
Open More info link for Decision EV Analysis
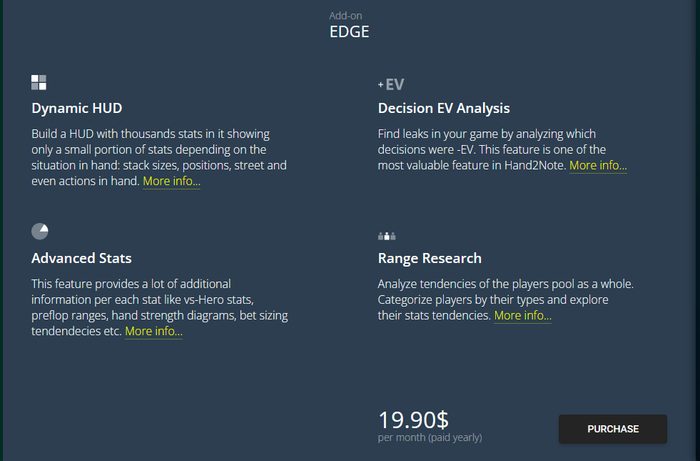(x=598, y=166)
